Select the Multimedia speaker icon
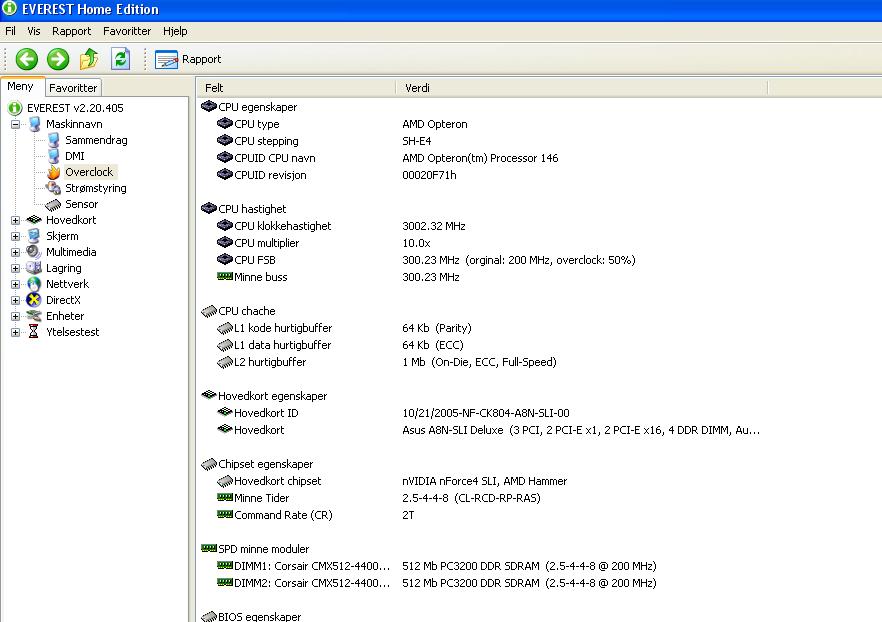The width and height of the screenshot is (882, 622). 34,252
